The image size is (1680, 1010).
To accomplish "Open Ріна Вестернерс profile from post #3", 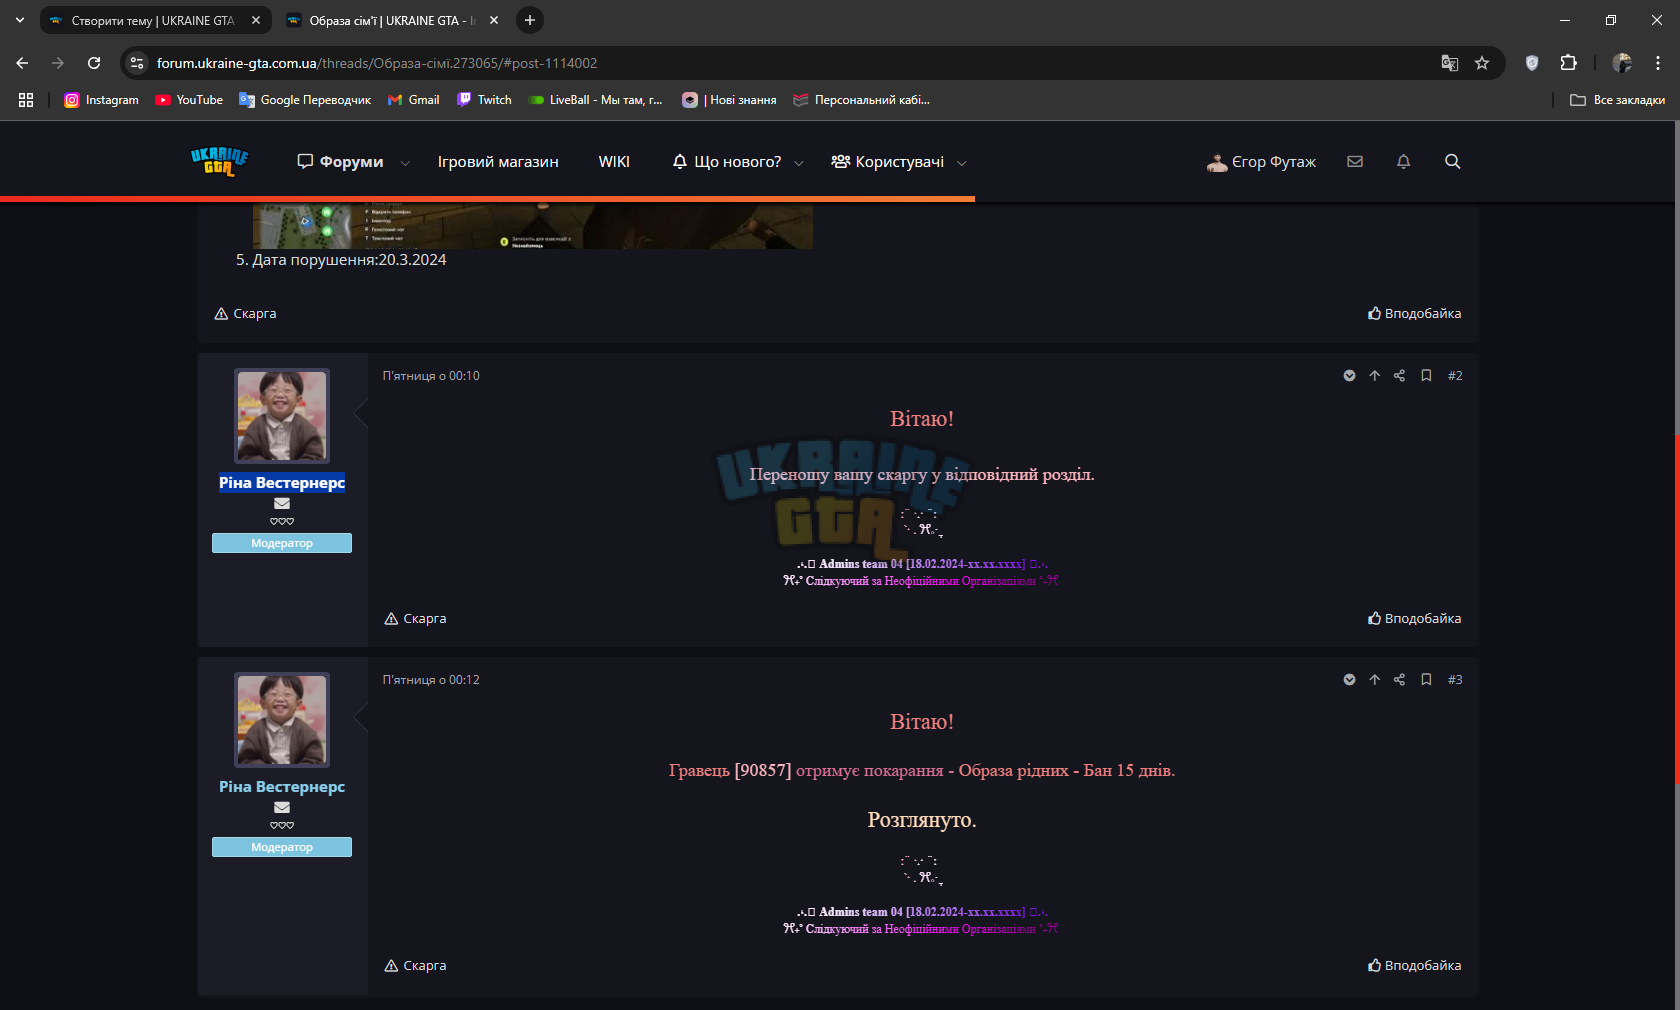I will point(282,787).
